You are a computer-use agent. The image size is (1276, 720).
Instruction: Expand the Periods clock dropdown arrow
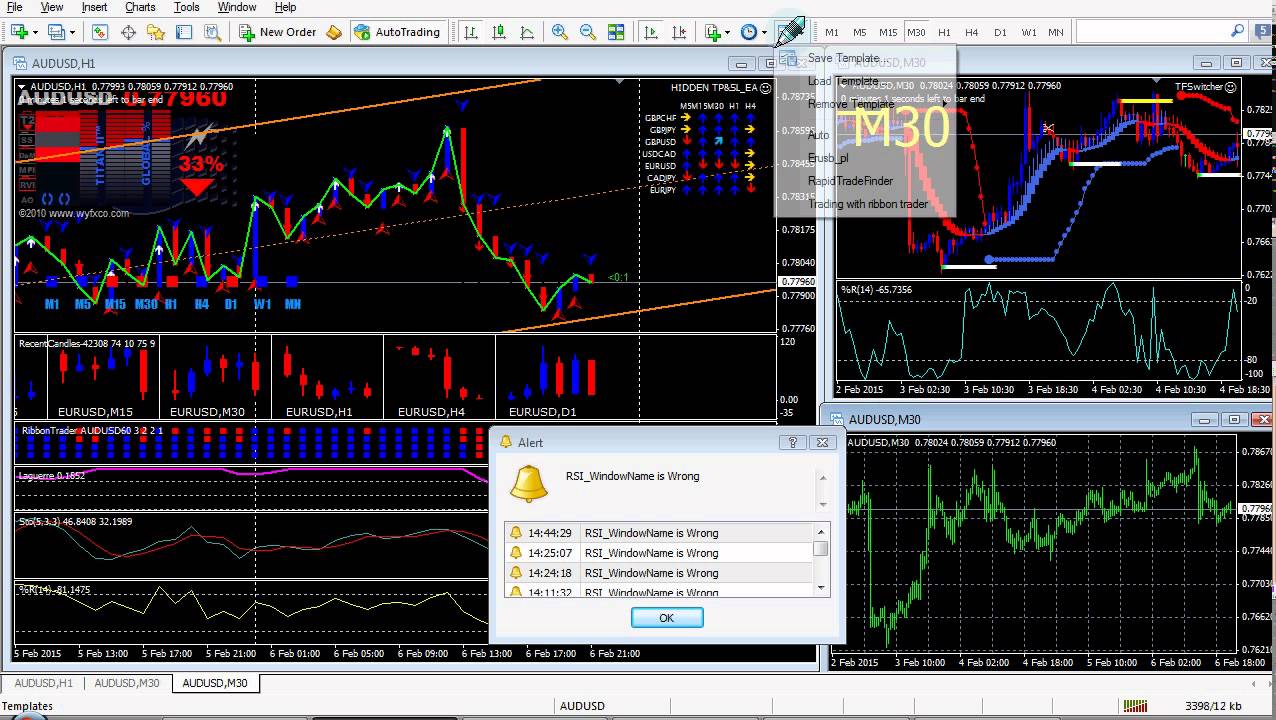[764, 32]
